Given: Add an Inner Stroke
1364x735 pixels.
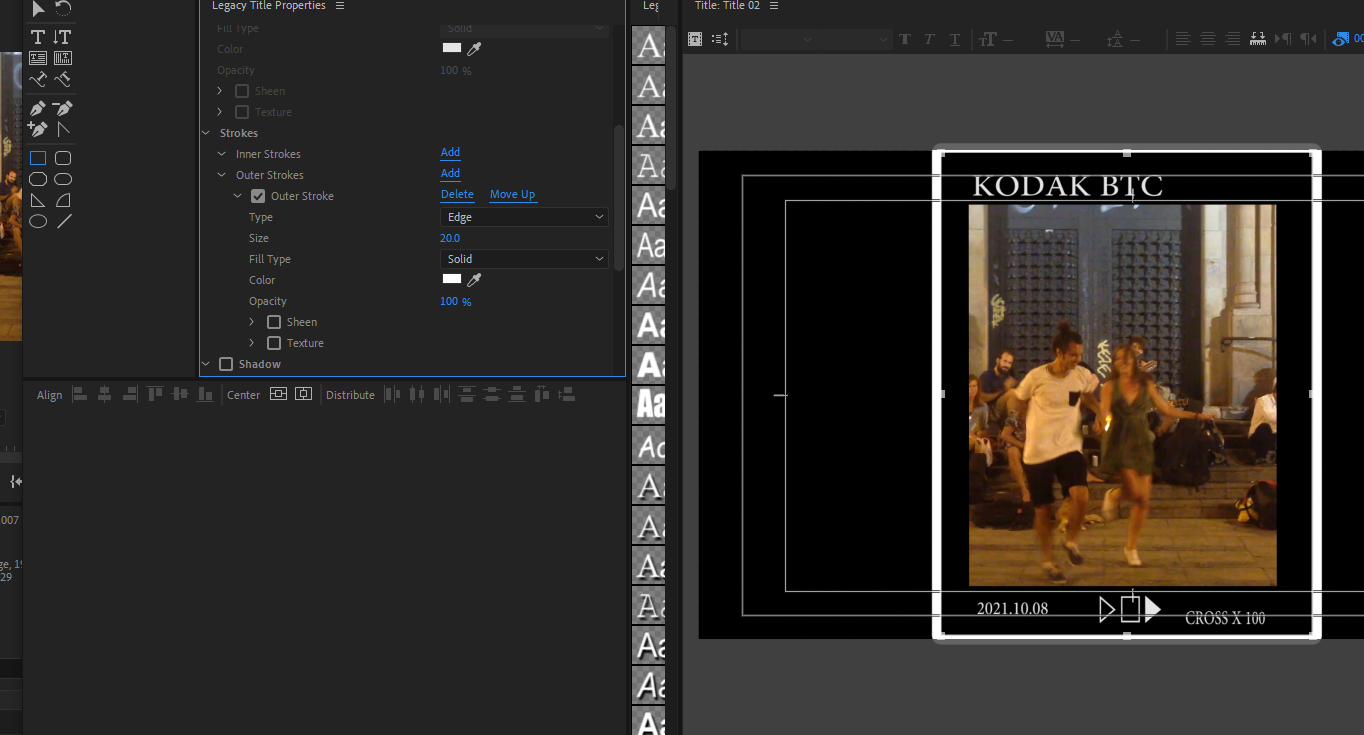Looking at the screenshot, I should tap(450, 153).
